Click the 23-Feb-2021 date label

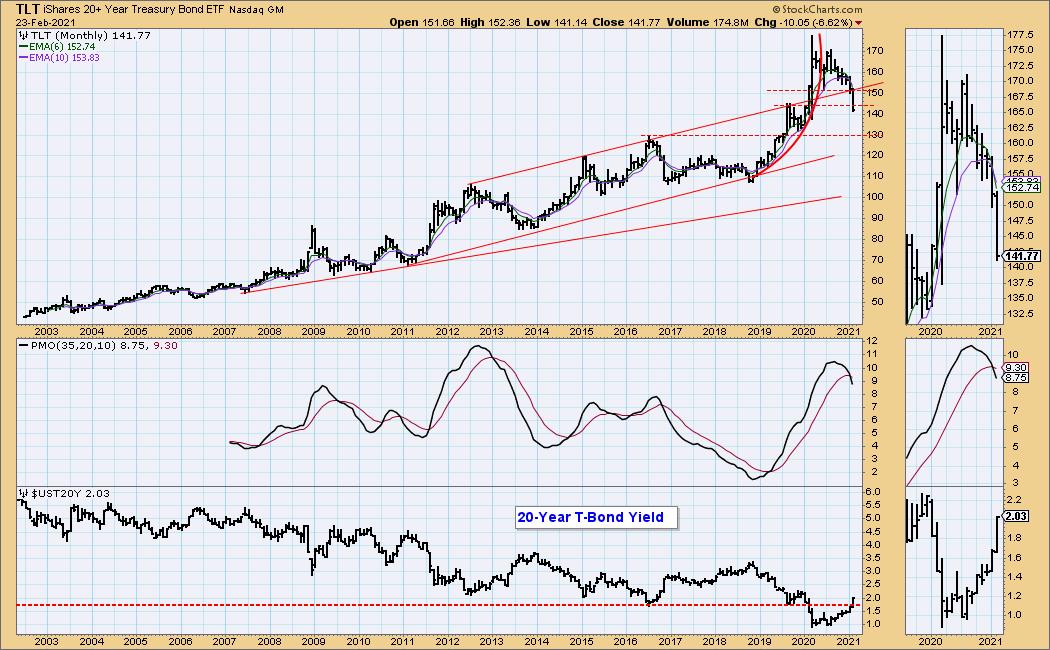pos(46,23)
